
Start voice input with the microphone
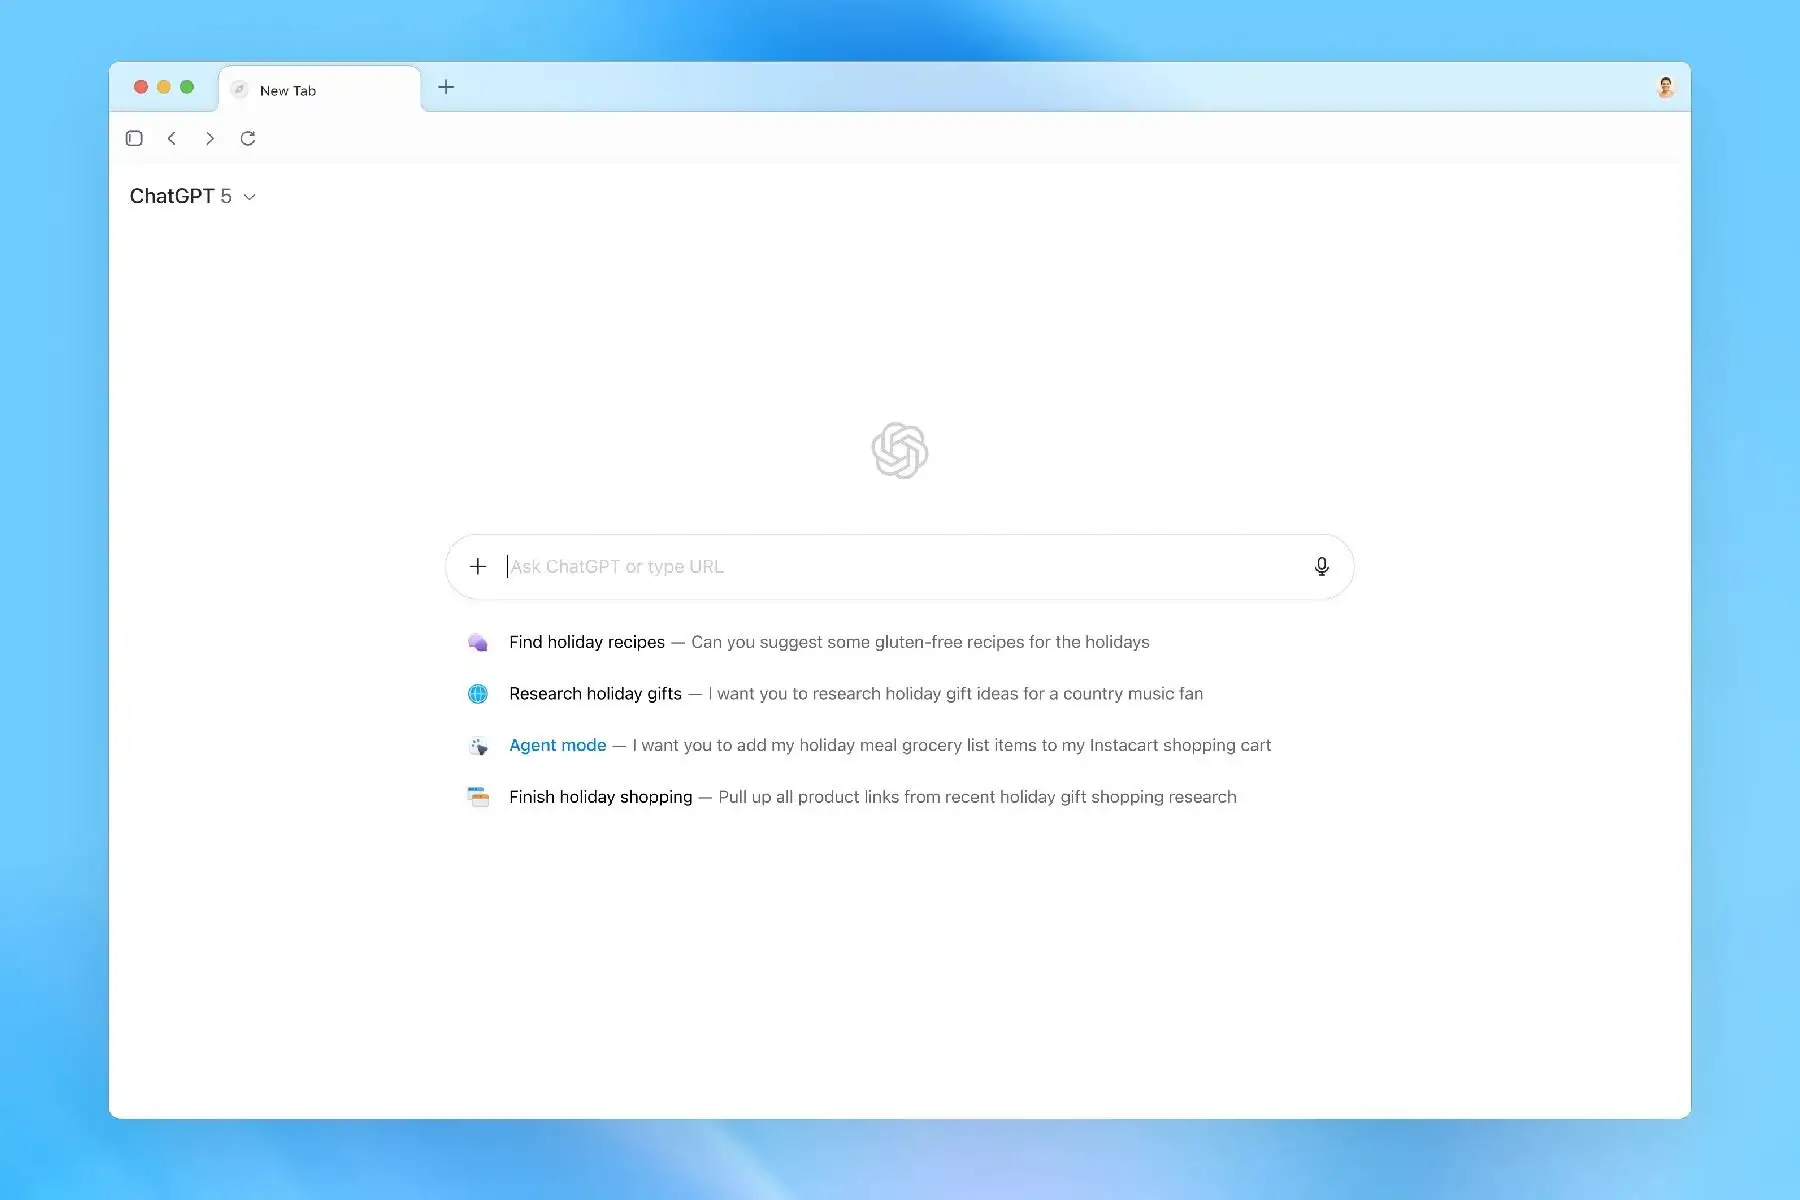tap(1321, 567)
